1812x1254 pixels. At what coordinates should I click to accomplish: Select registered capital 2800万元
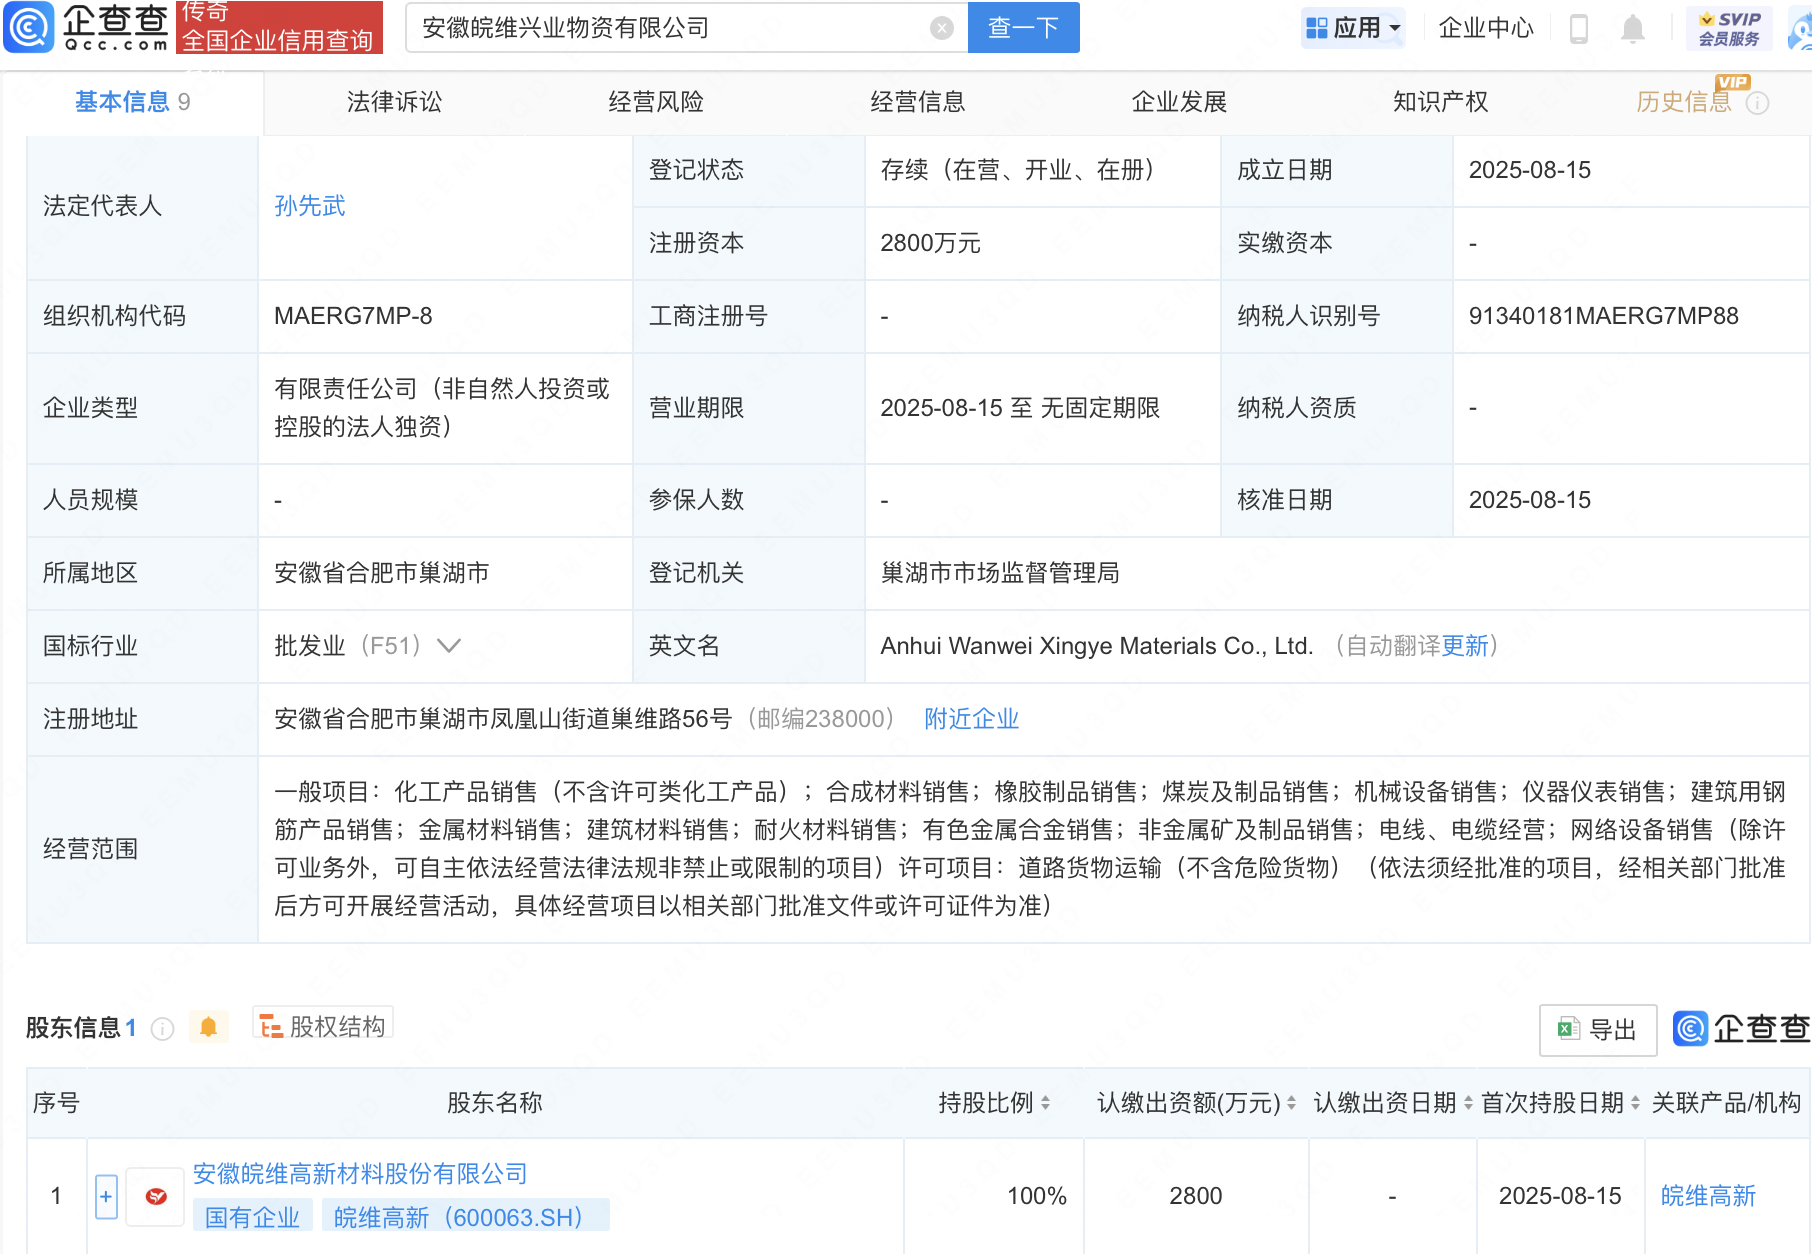930,243
